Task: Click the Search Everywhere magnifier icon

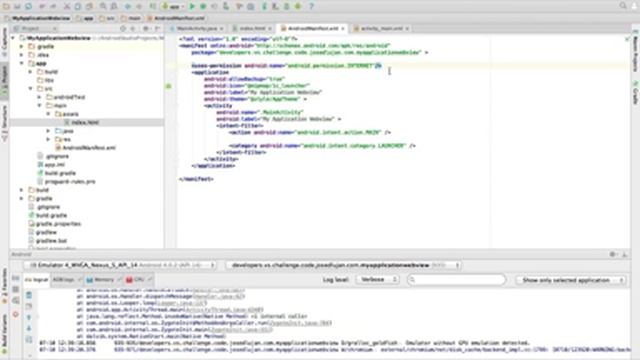Action: click(x=623, y=6)
